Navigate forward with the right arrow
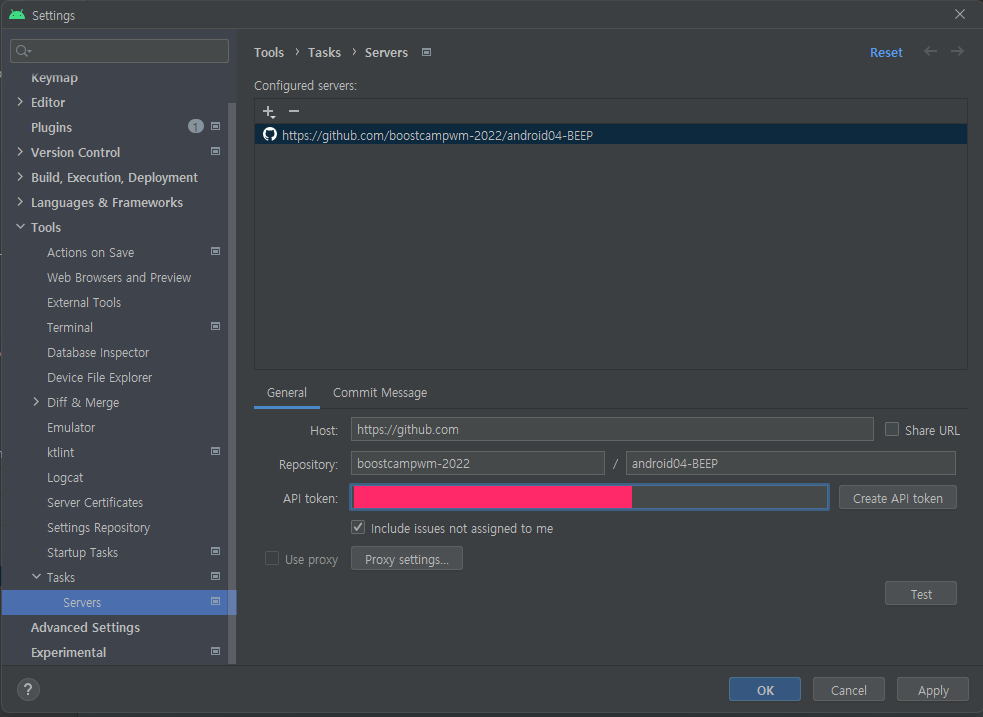This screenshot has height=717, width=983. (957, 51)
